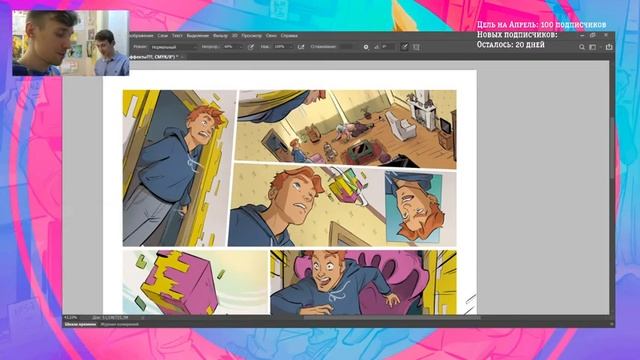Open the Слои menu

[162, 36]
